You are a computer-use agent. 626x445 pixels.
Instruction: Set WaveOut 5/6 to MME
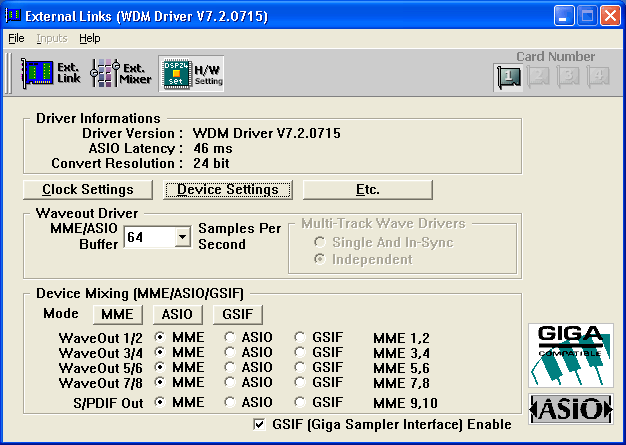[x=160, y=367]
